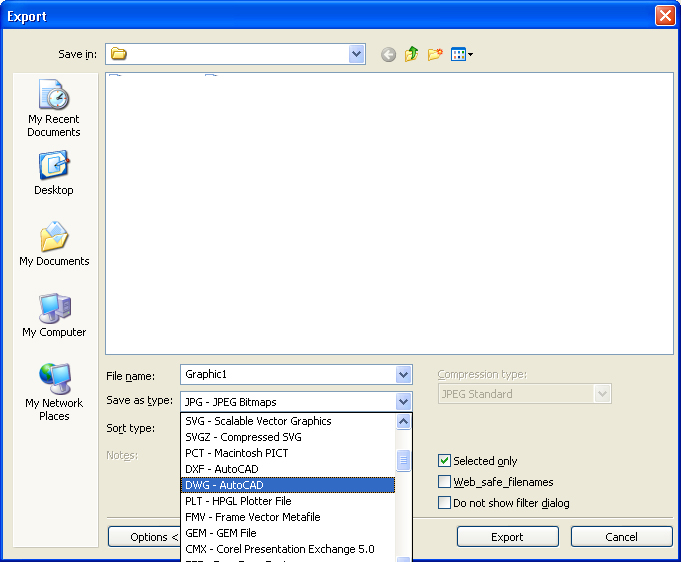681x562 pixels.
Task: Click the Cancel button
Action: pyautogui.click(x=621, y=537)
